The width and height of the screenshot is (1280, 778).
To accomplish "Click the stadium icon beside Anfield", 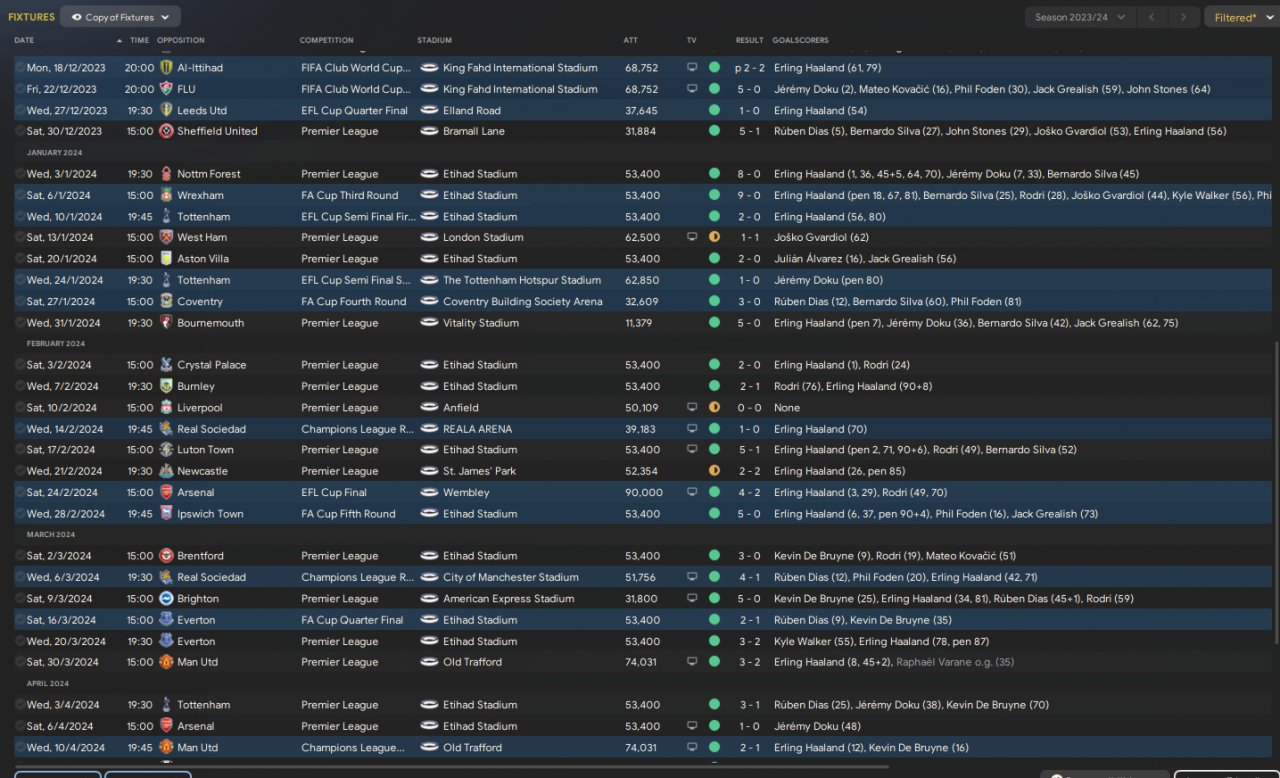I will pos(430,408).
